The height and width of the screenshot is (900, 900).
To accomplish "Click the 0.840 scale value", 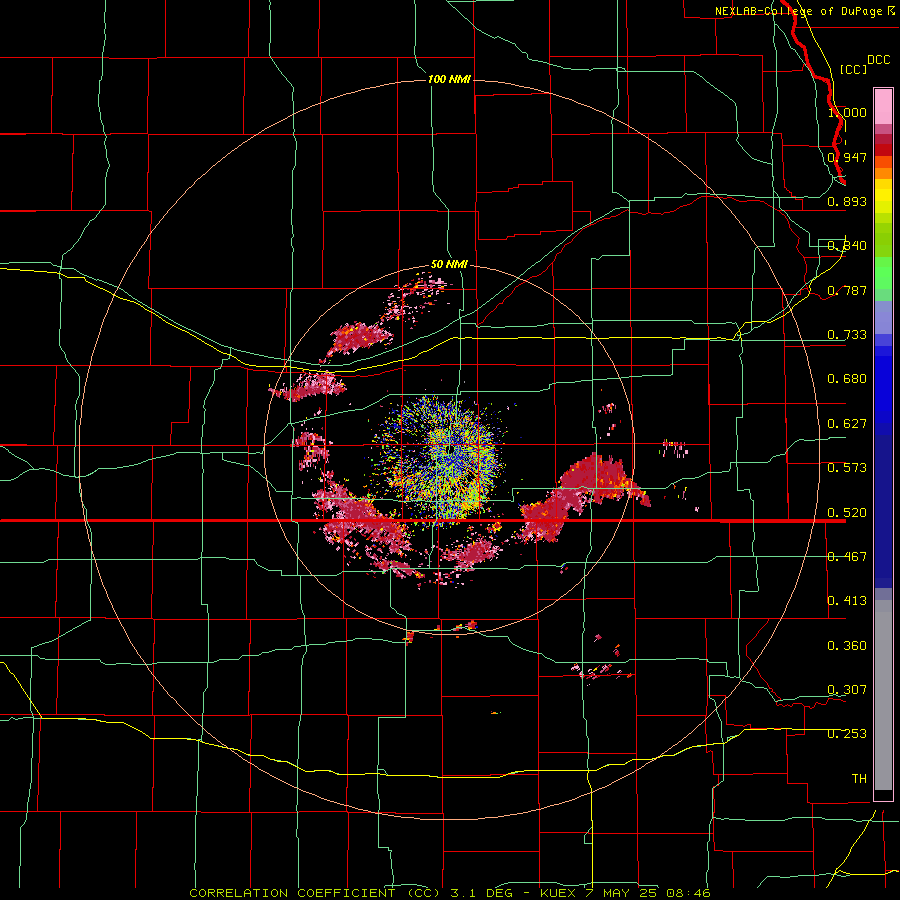I will click(847, 246).
